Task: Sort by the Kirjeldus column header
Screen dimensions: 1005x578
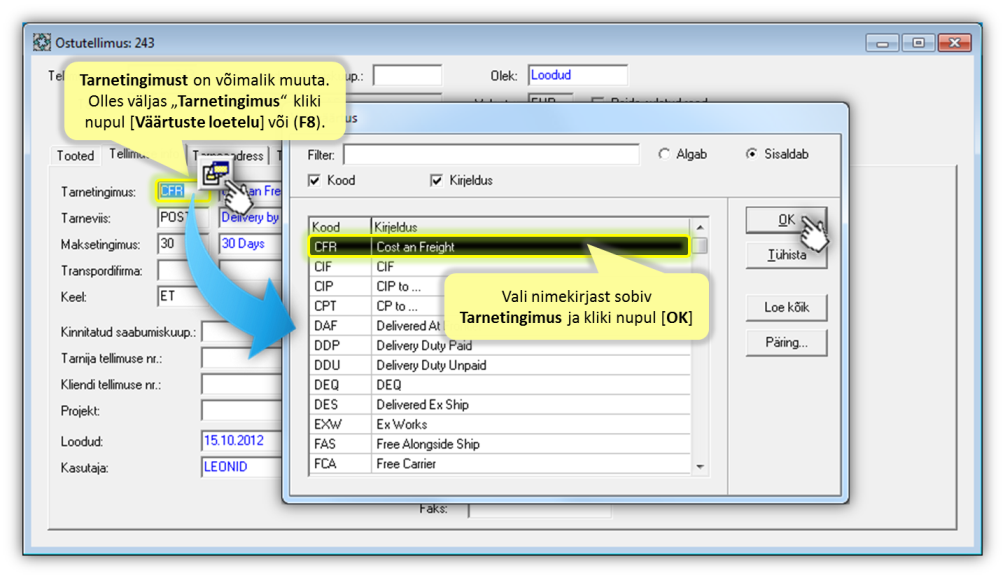Action: pyautogui.click(x=531, y=227)
